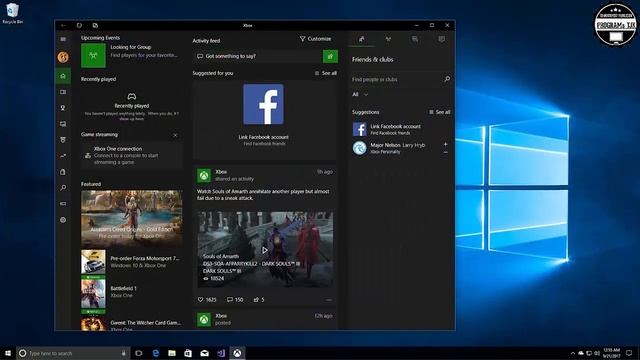Click the Xbox avatar on the shared activity post
The image size is (640, 360).
204,176
